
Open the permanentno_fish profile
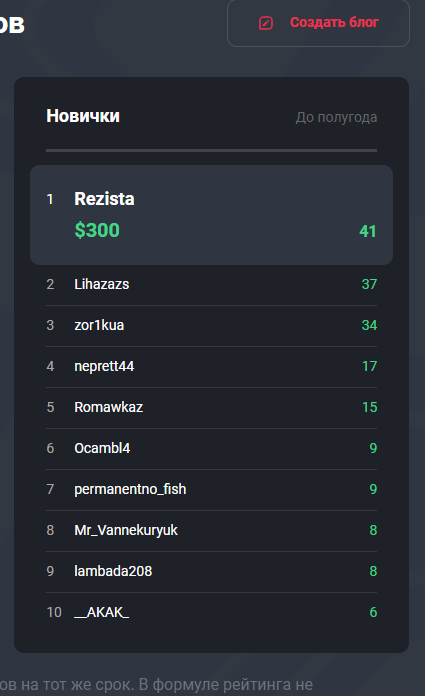[130, 489]
